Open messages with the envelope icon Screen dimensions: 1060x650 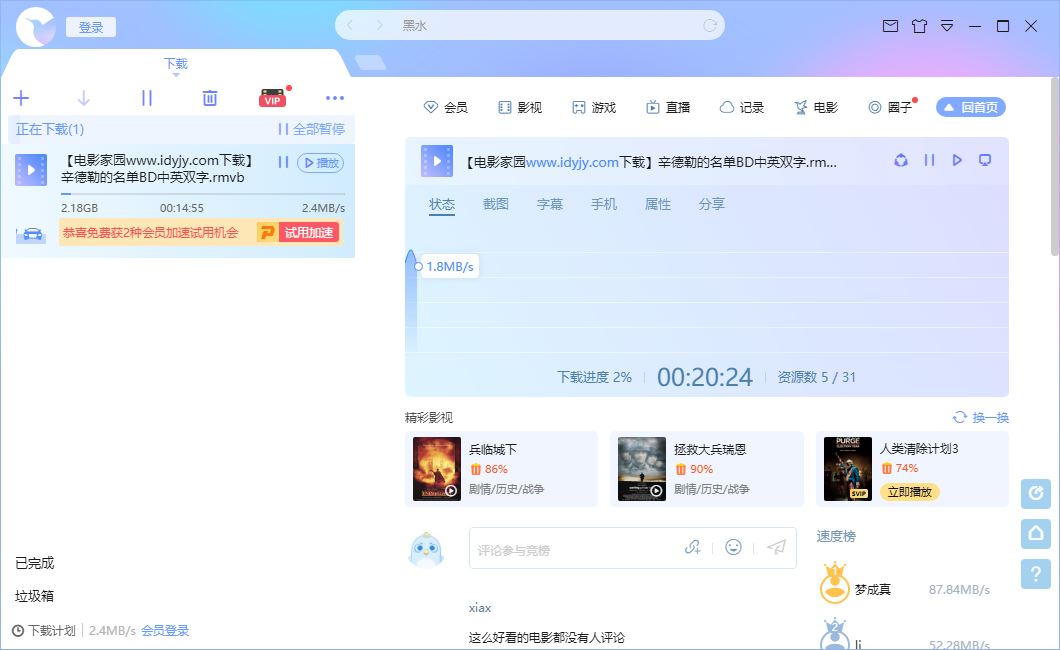click(891, 27)
